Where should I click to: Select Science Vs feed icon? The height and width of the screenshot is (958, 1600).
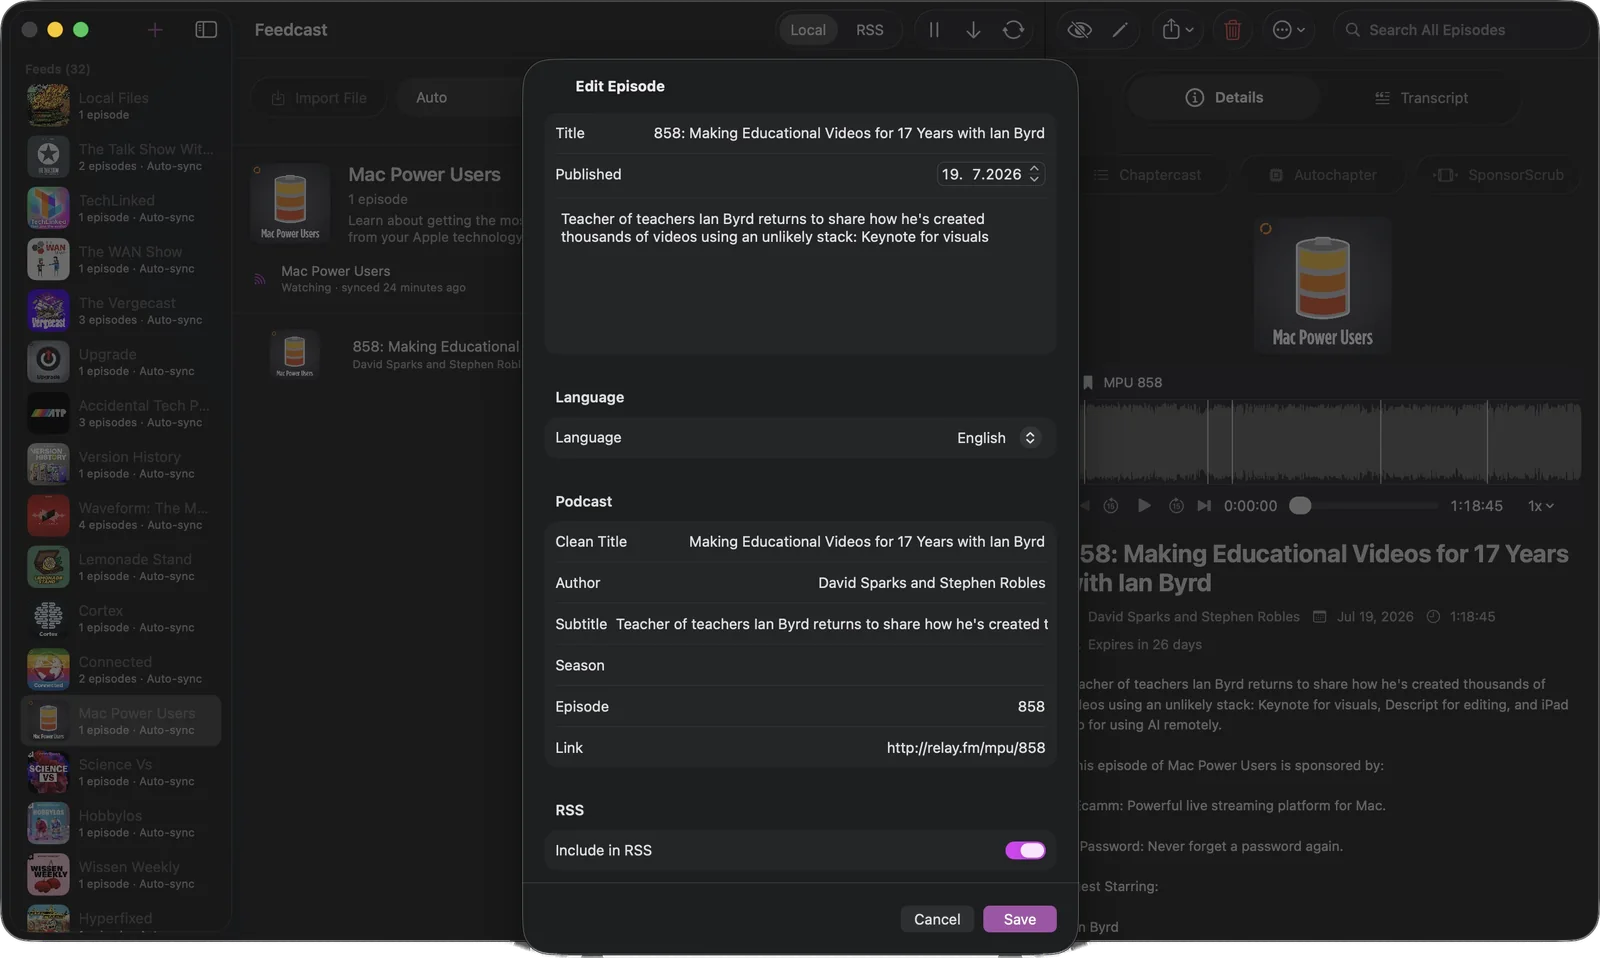pyautogui.click(x=48, y=772)
